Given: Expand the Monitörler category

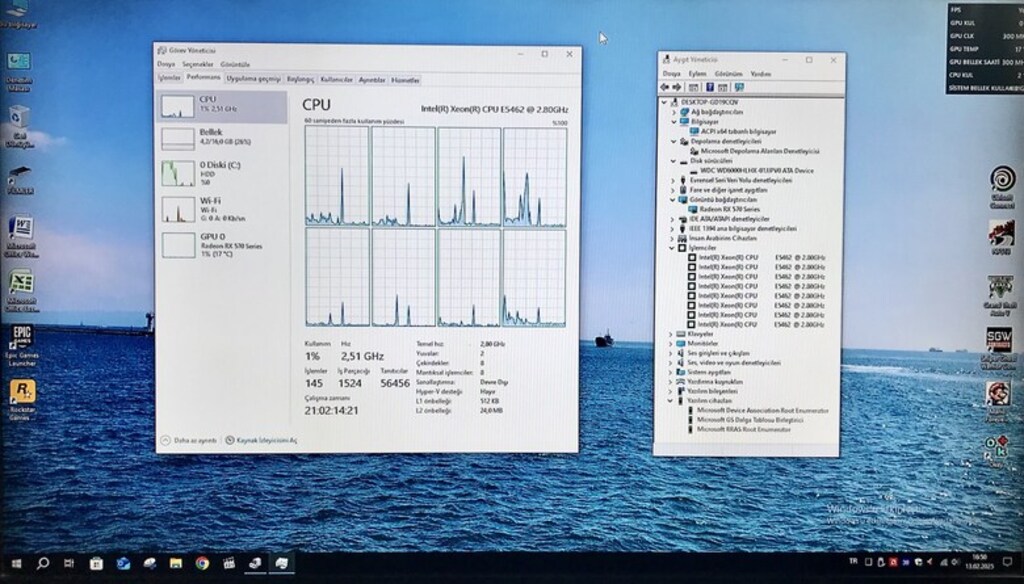Looking at the screenshot, I should coord(671,344).
